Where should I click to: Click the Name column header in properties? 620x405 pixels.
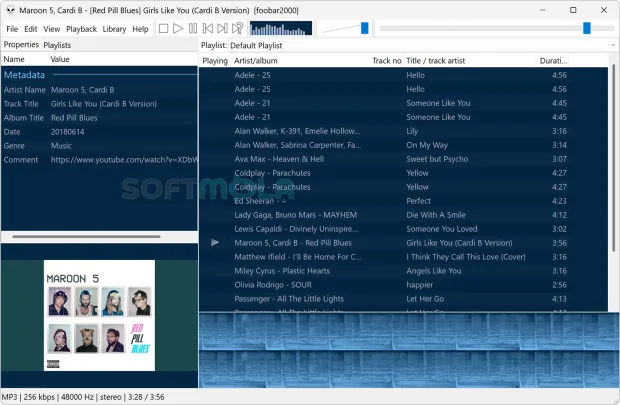[x=25, y=59]
